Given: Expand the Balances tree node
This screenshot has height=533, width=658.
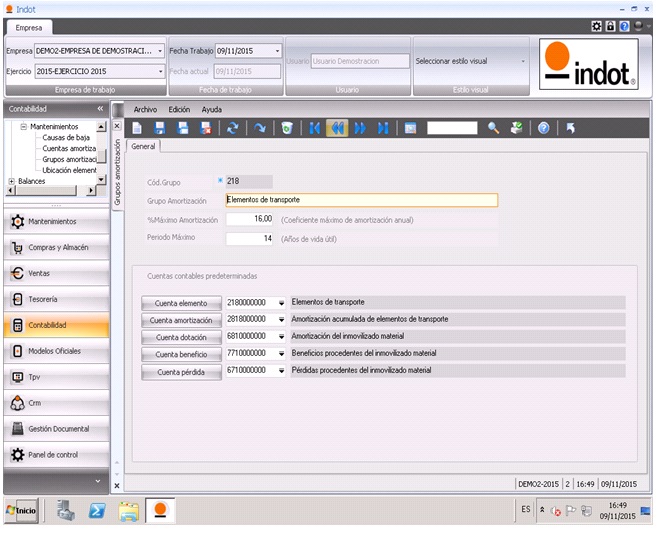Looking at the screenshot, I should point(11,181).
